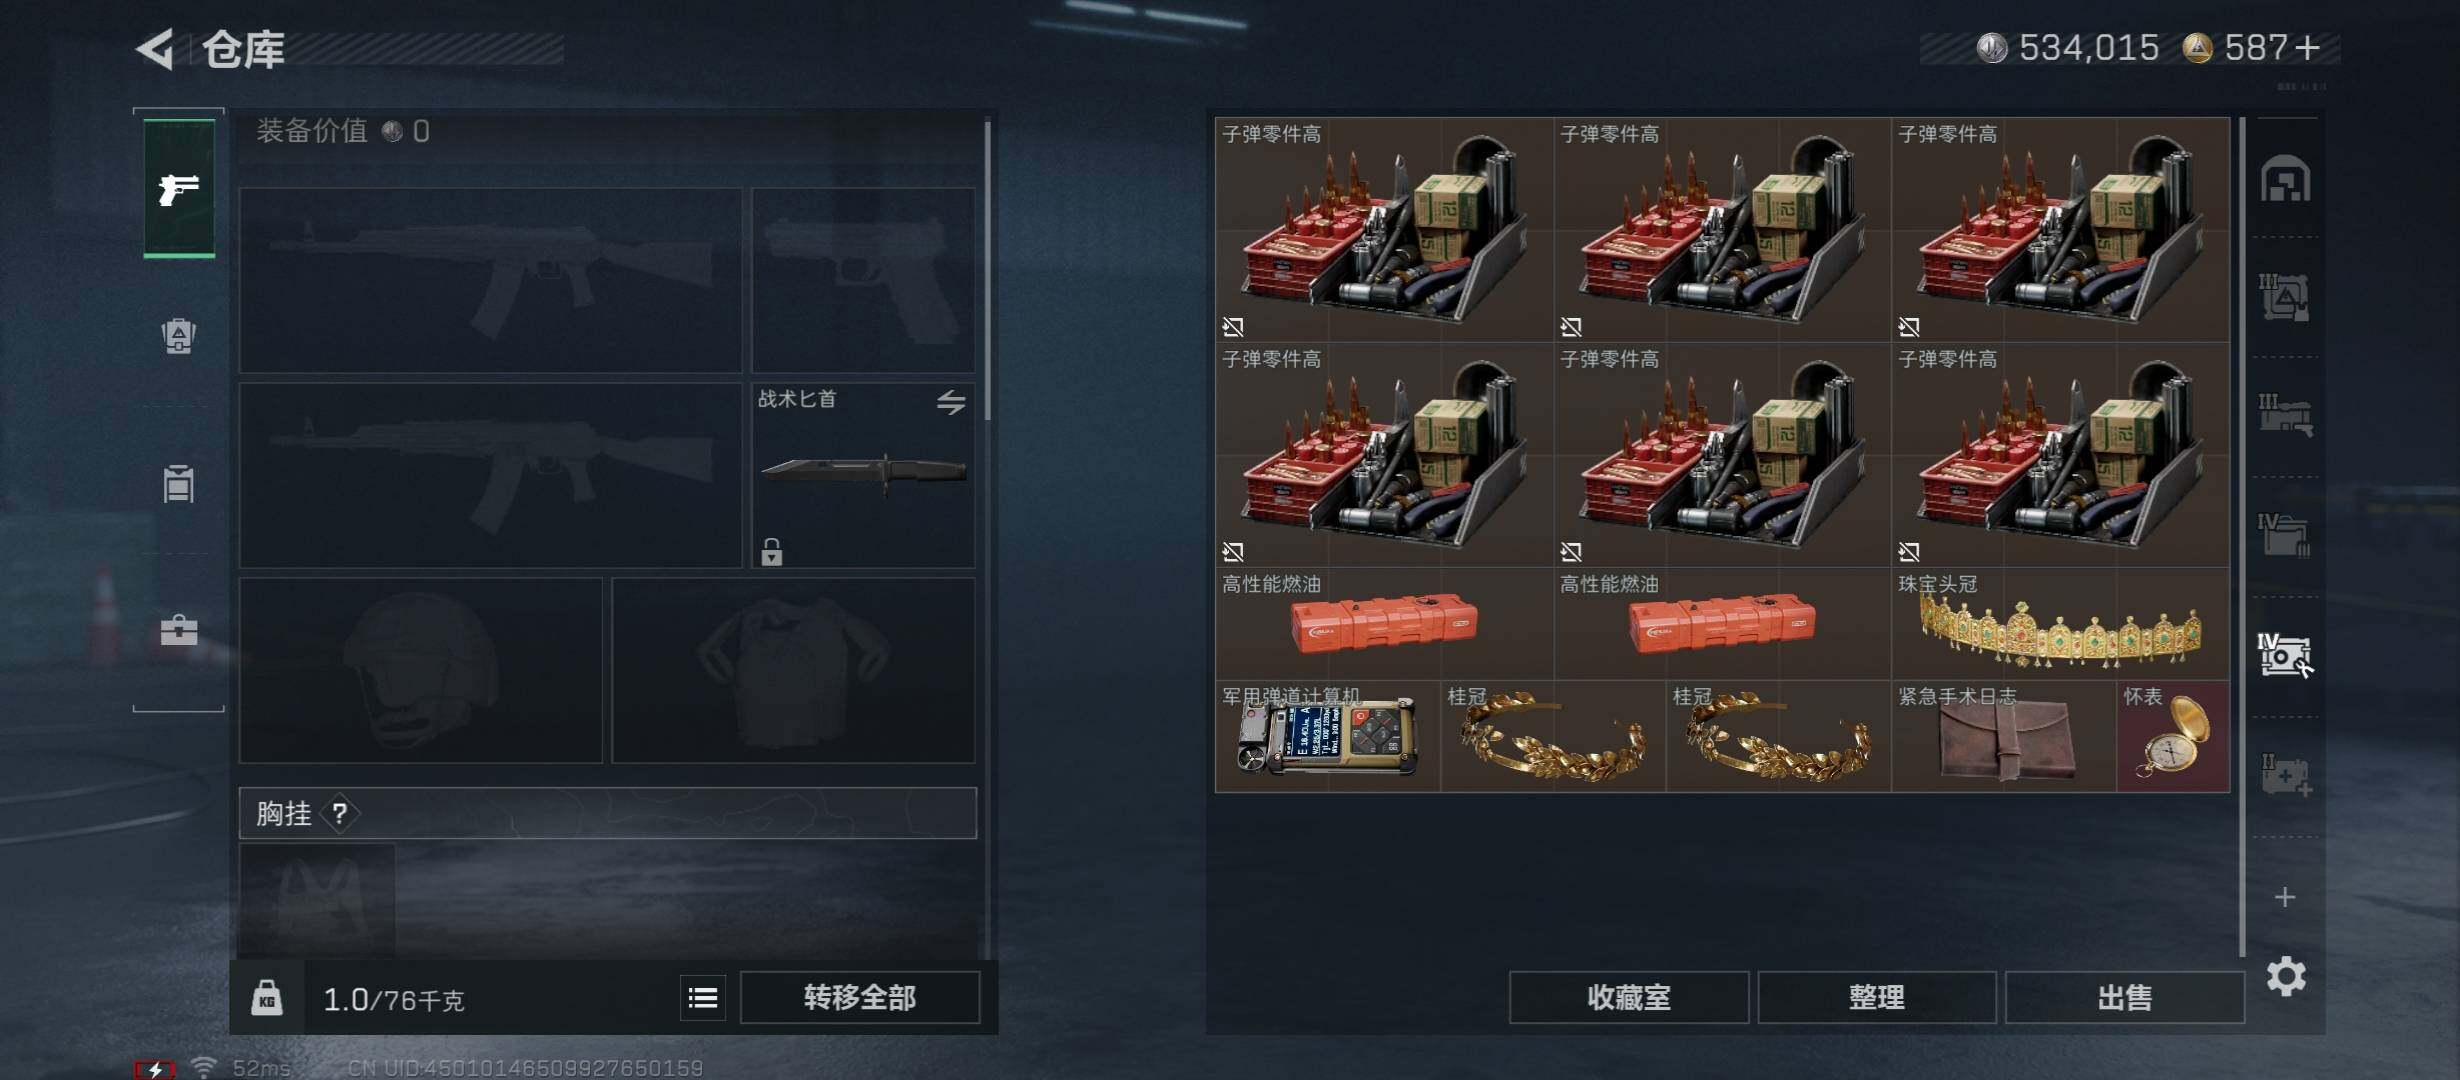This screenshot has height=1080, width=2460.
Task: Select the main stash arch icon
Action: (2286, 179)
